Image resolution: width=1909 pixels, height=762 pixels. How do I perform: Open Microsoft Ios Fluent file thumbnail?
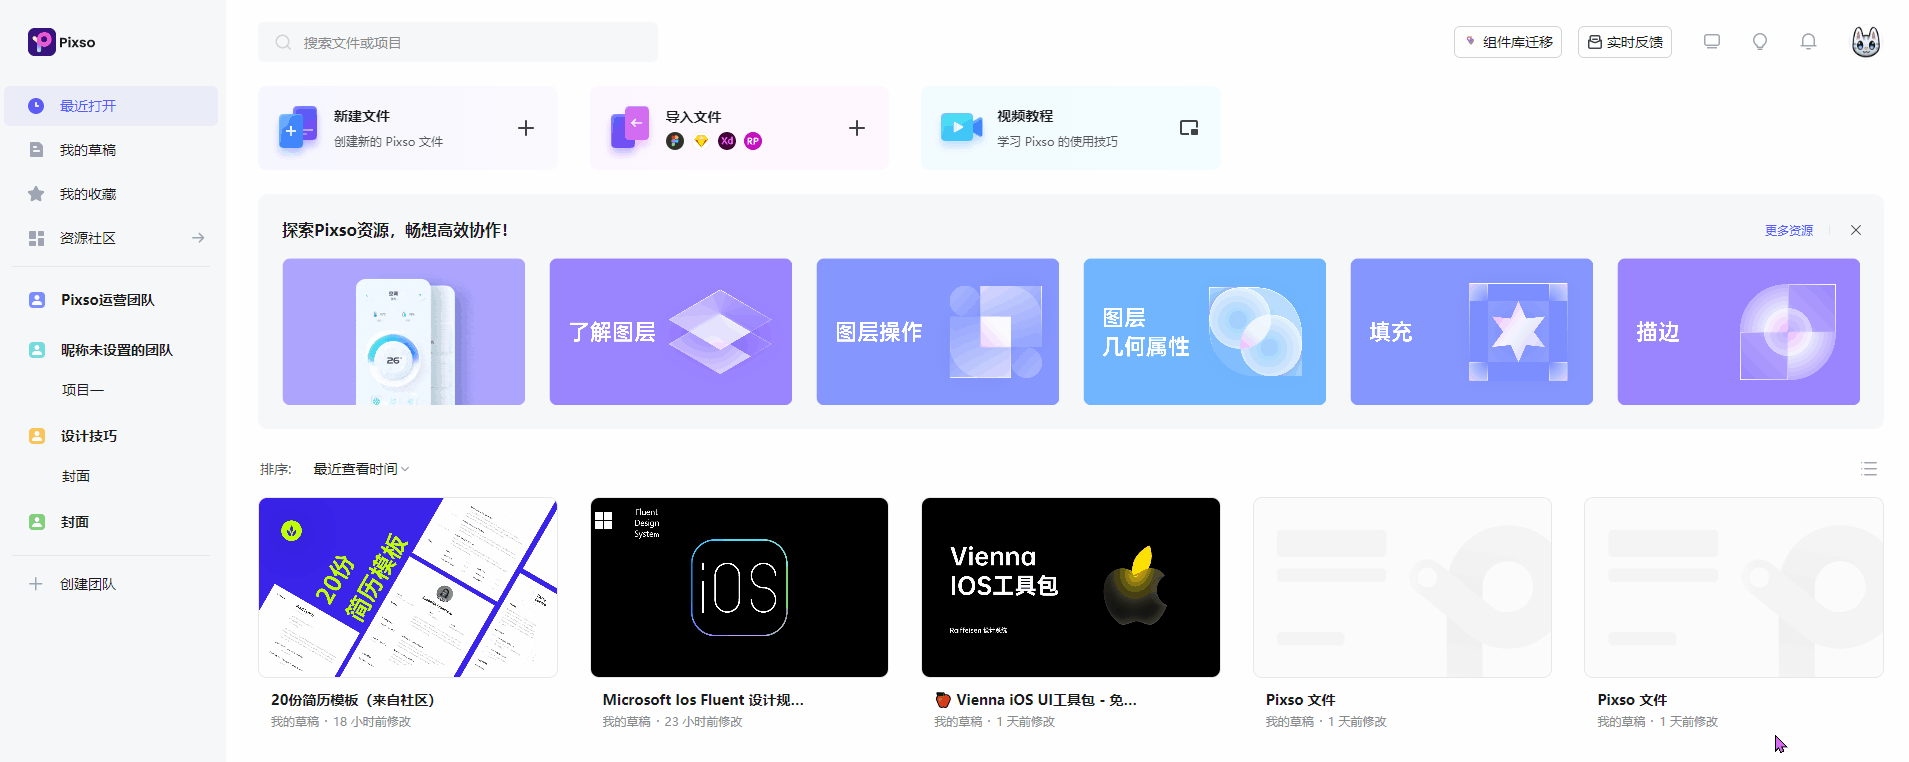(739, 588)
